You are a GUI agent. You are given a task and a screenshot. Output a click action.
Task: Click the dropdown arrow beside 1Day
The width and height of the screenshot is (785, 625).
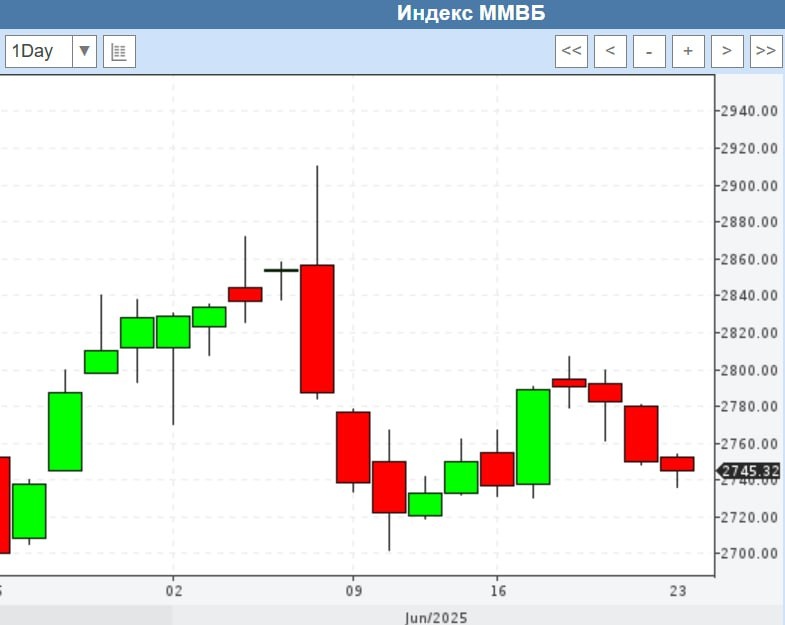tap(85, 51)
